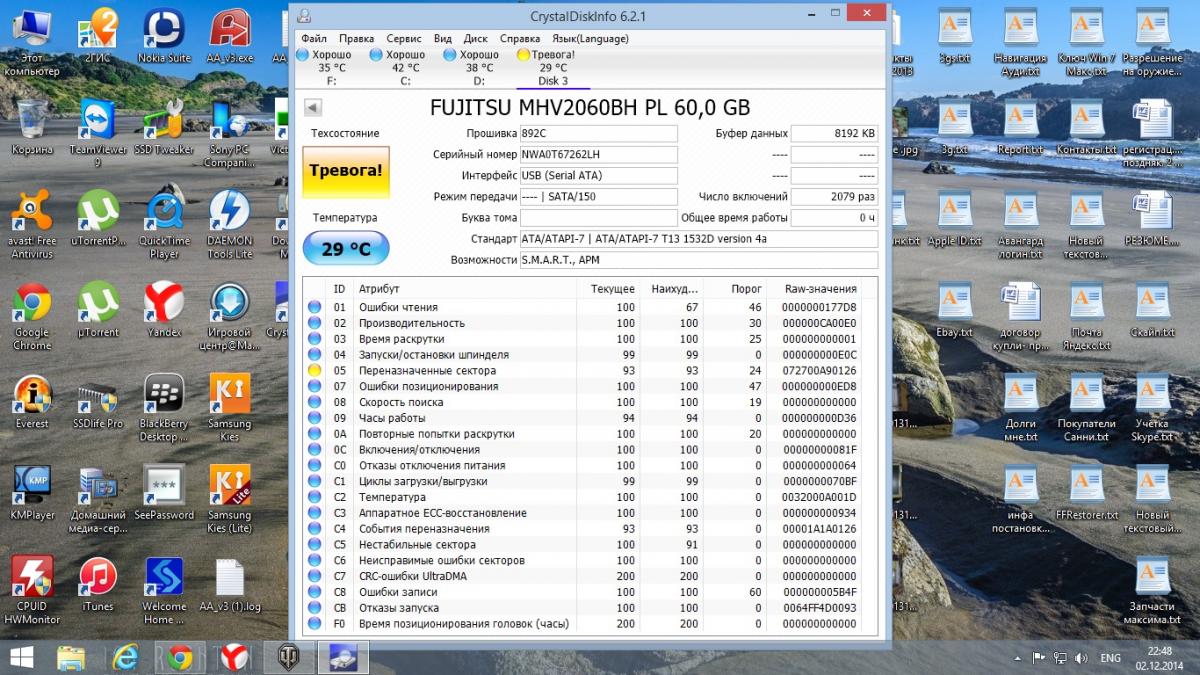The image size is (1200, 675).
Task: Open the Report.txt desktop file
Action: 1020,126
